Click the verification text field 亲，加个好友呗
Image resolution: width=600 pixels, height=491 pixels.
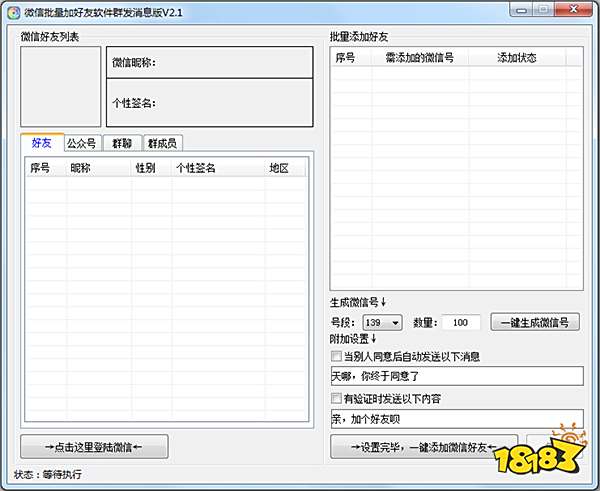(457, 419)
